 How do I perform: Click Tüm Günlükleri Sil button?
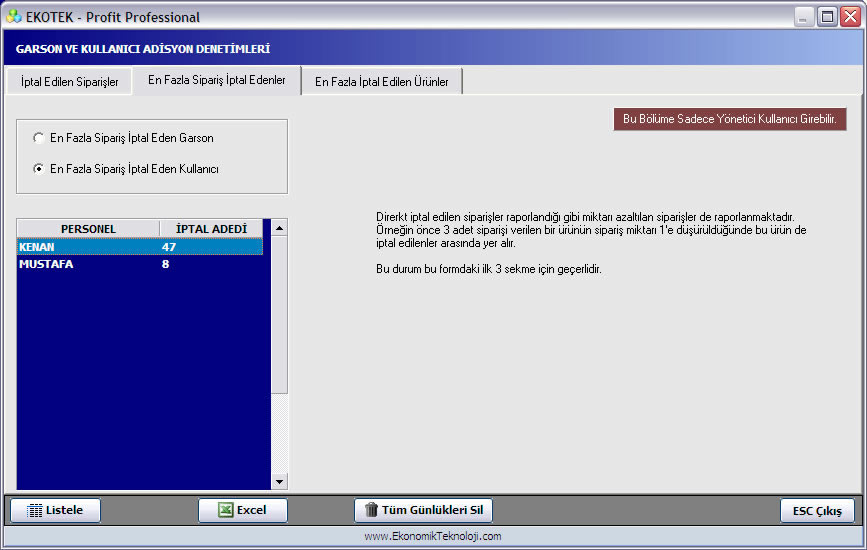pos(424,510)
